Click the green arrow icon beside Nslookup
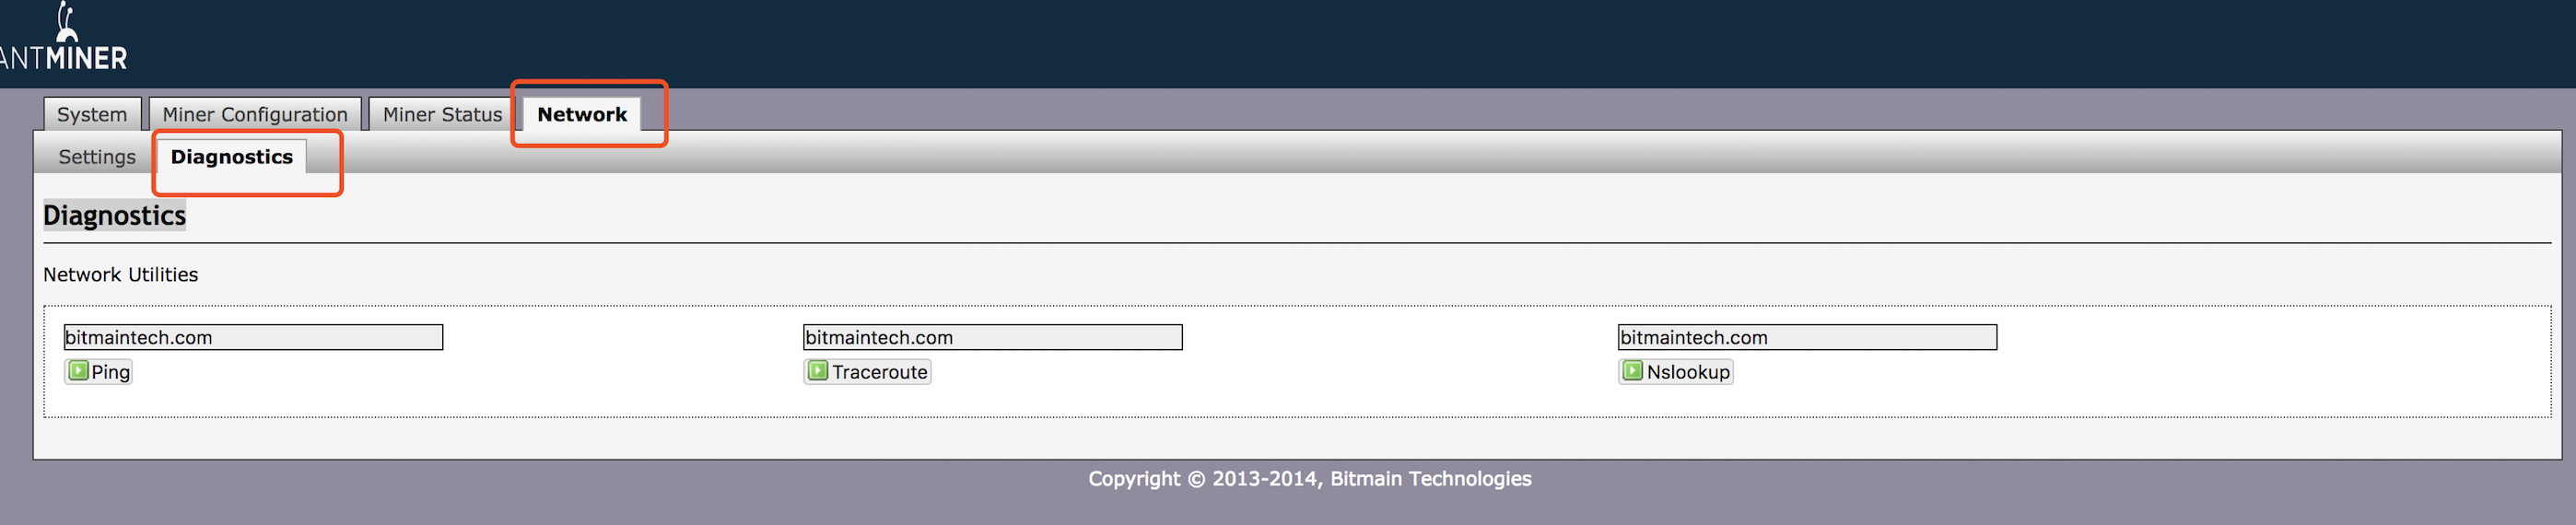 [x=1632, y=371]
